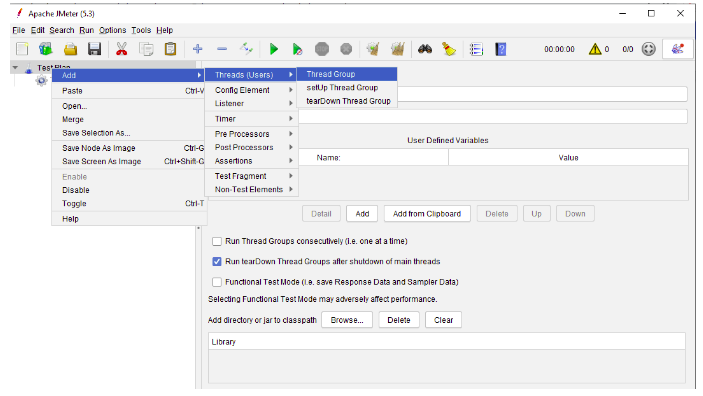Enable the Functional Test Mode checkbox
Viewport: 703px width, 396px height.
click(217, 282)
